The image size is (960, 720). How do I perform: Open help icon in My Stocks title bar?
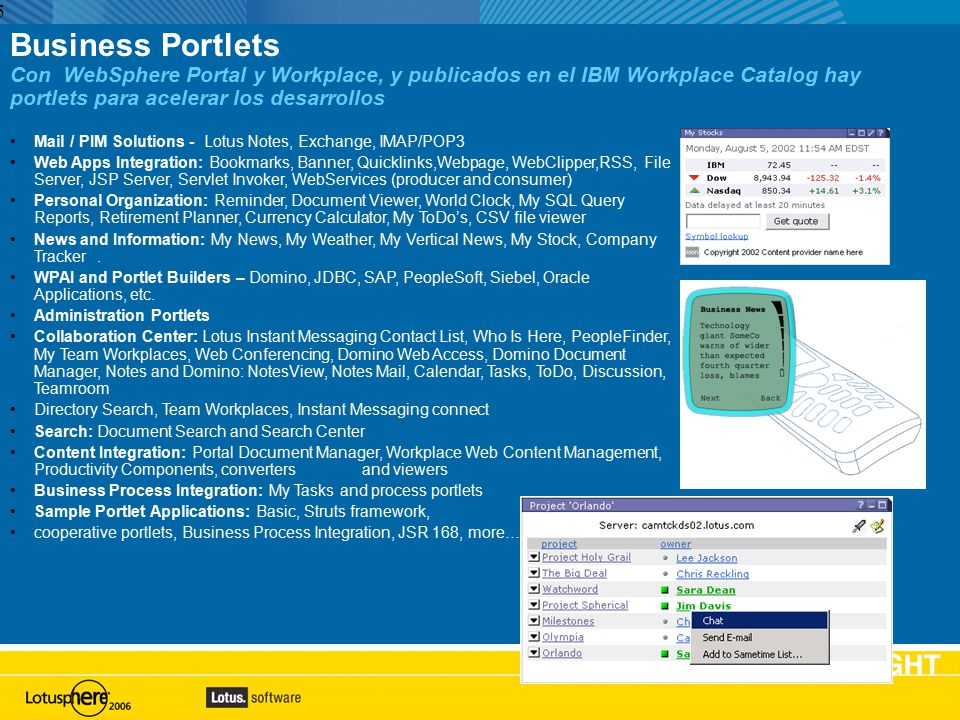point(880,133)
